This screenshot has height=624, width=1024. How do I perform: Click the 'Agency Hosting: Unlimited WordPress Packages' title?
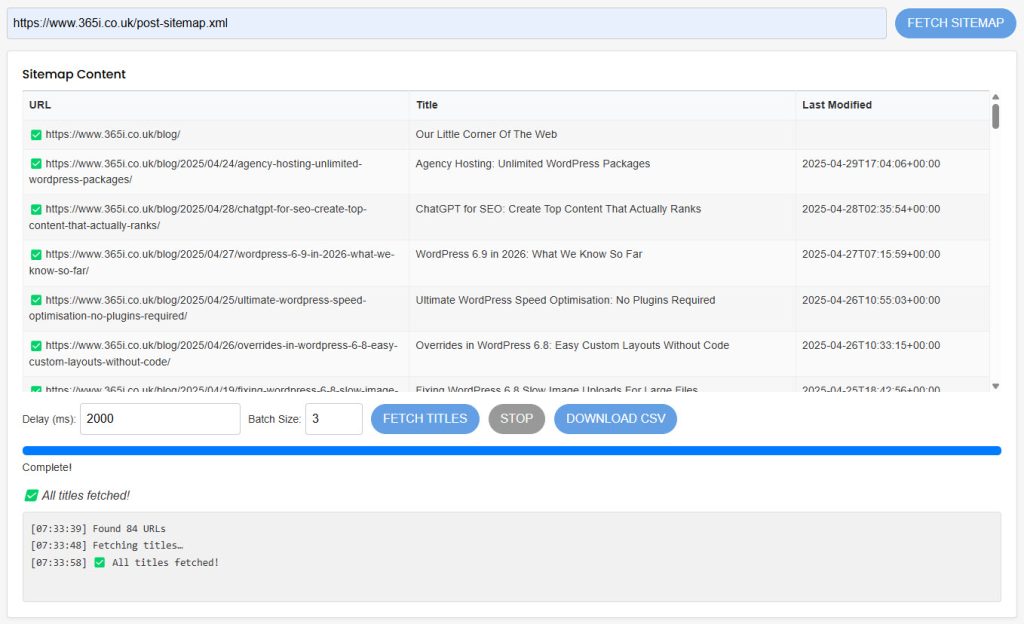coord(533,164)
